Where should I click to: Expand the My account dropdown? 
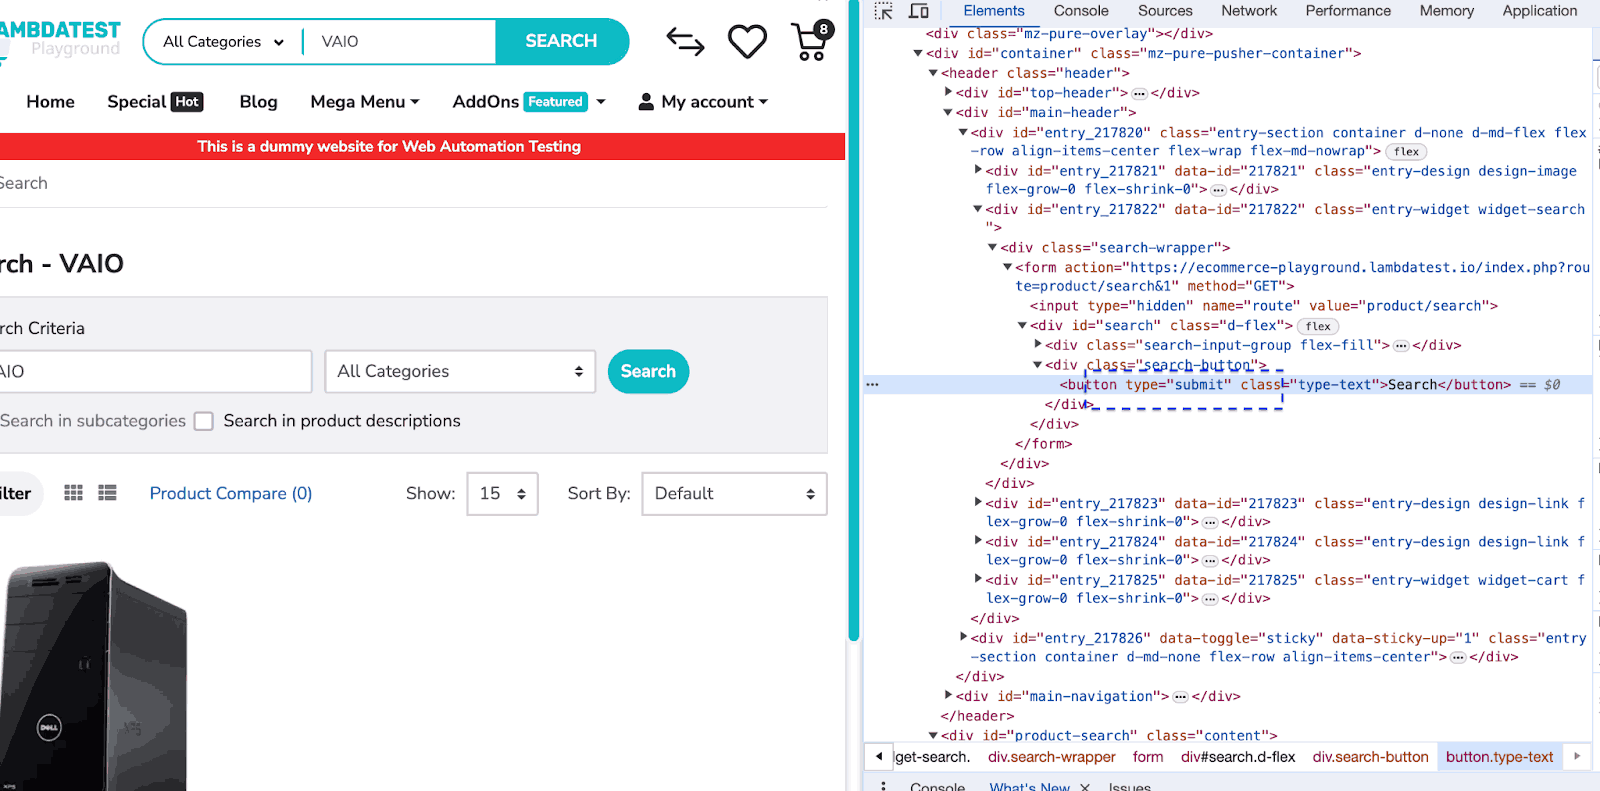703,102
